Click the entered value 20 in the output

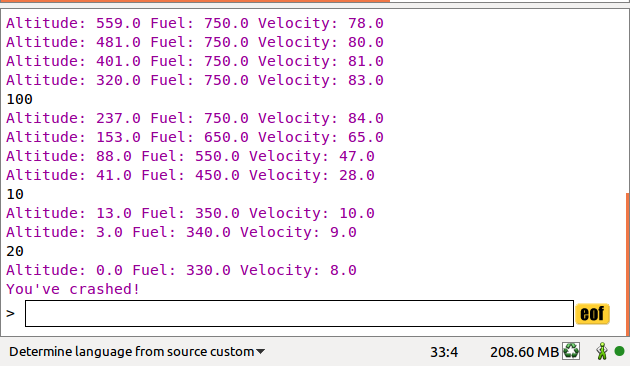[x=15, y=251]
